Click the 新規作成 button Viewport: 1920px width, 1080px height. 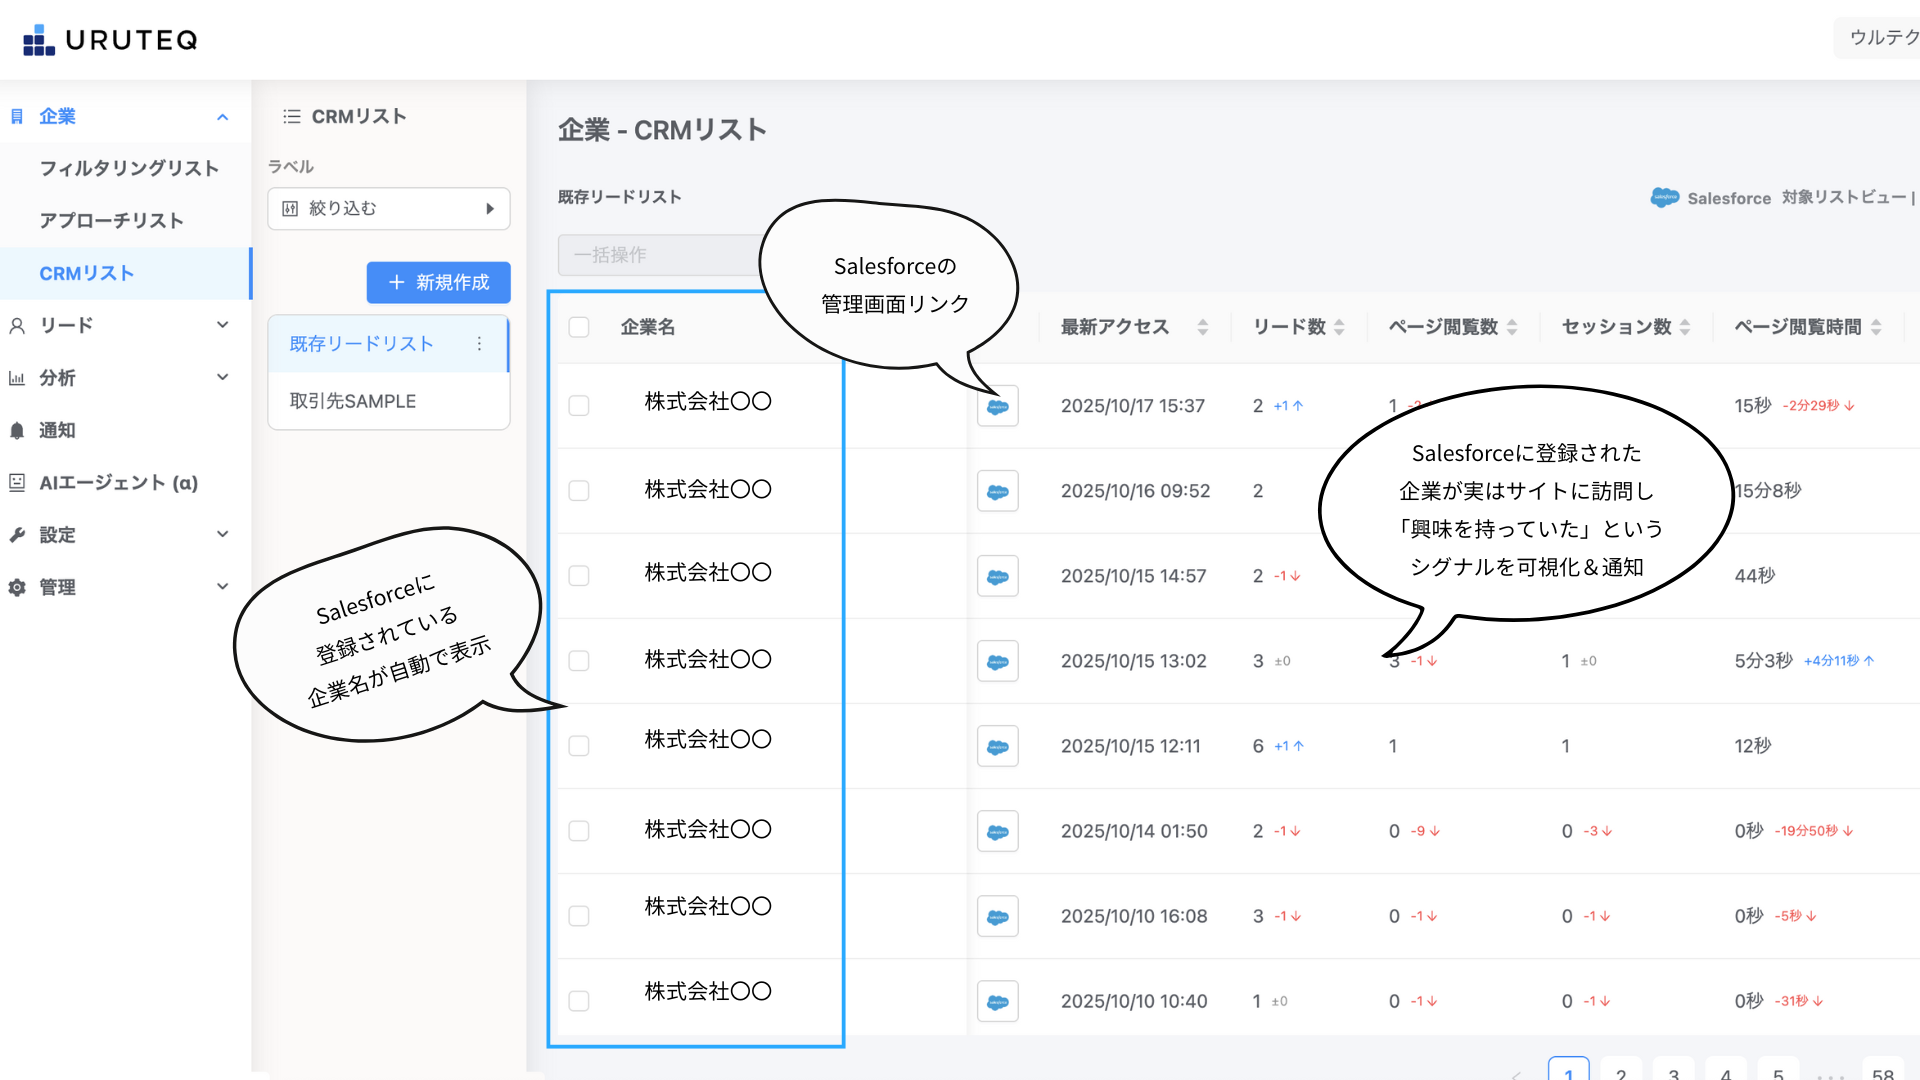pyautogui.click(x=438, y=283)
